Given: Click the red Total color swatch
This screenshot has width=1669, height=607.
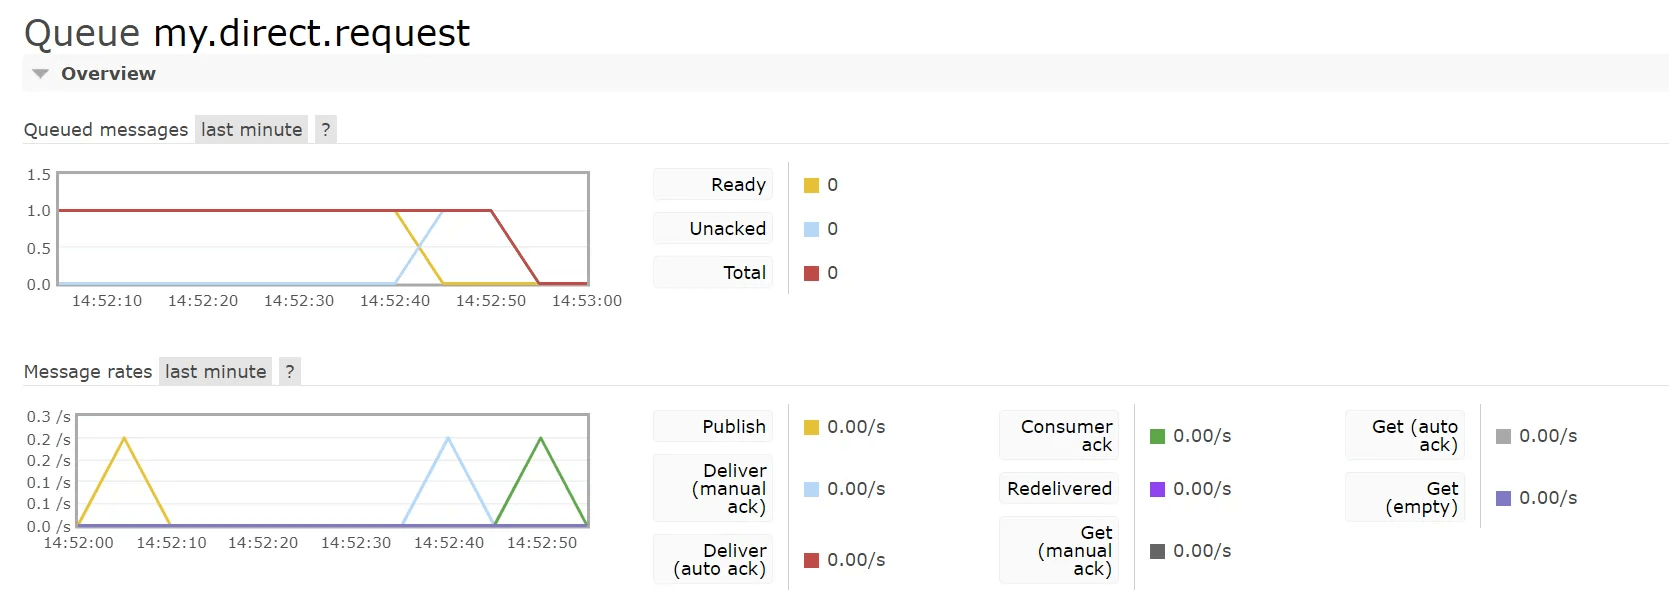Looking at the screenshot, I should click(811, 274).
